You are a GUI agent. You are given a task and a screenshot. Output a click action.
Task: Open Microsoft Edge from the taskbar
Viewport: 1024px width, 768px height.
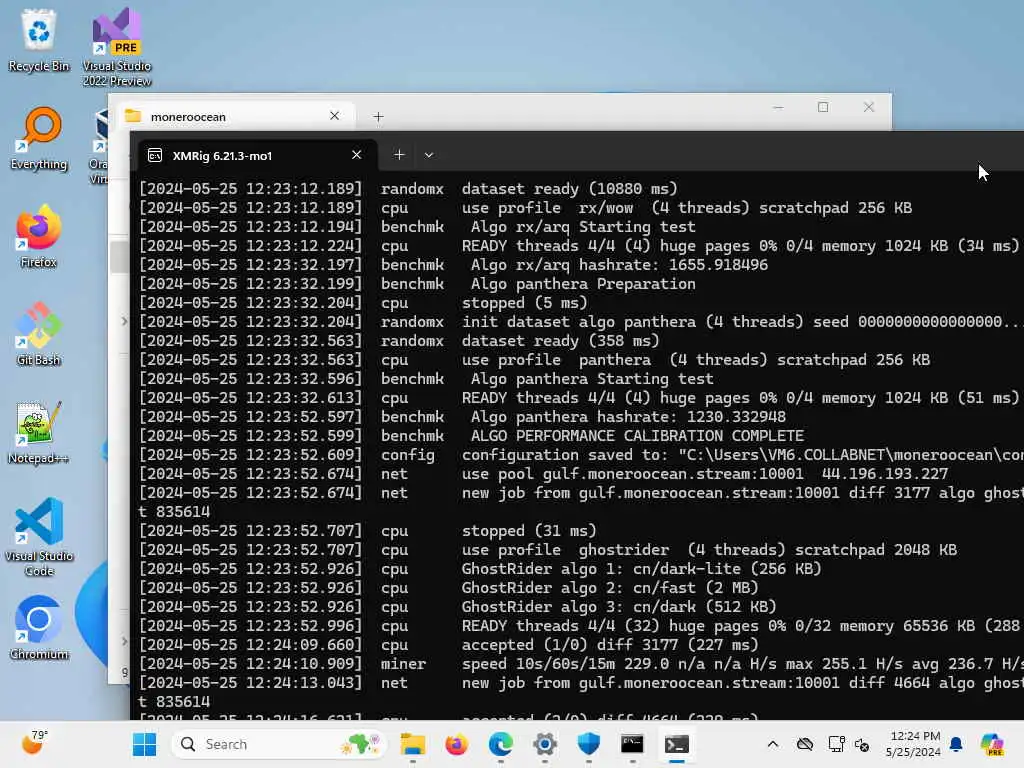(x=501, y=744)
